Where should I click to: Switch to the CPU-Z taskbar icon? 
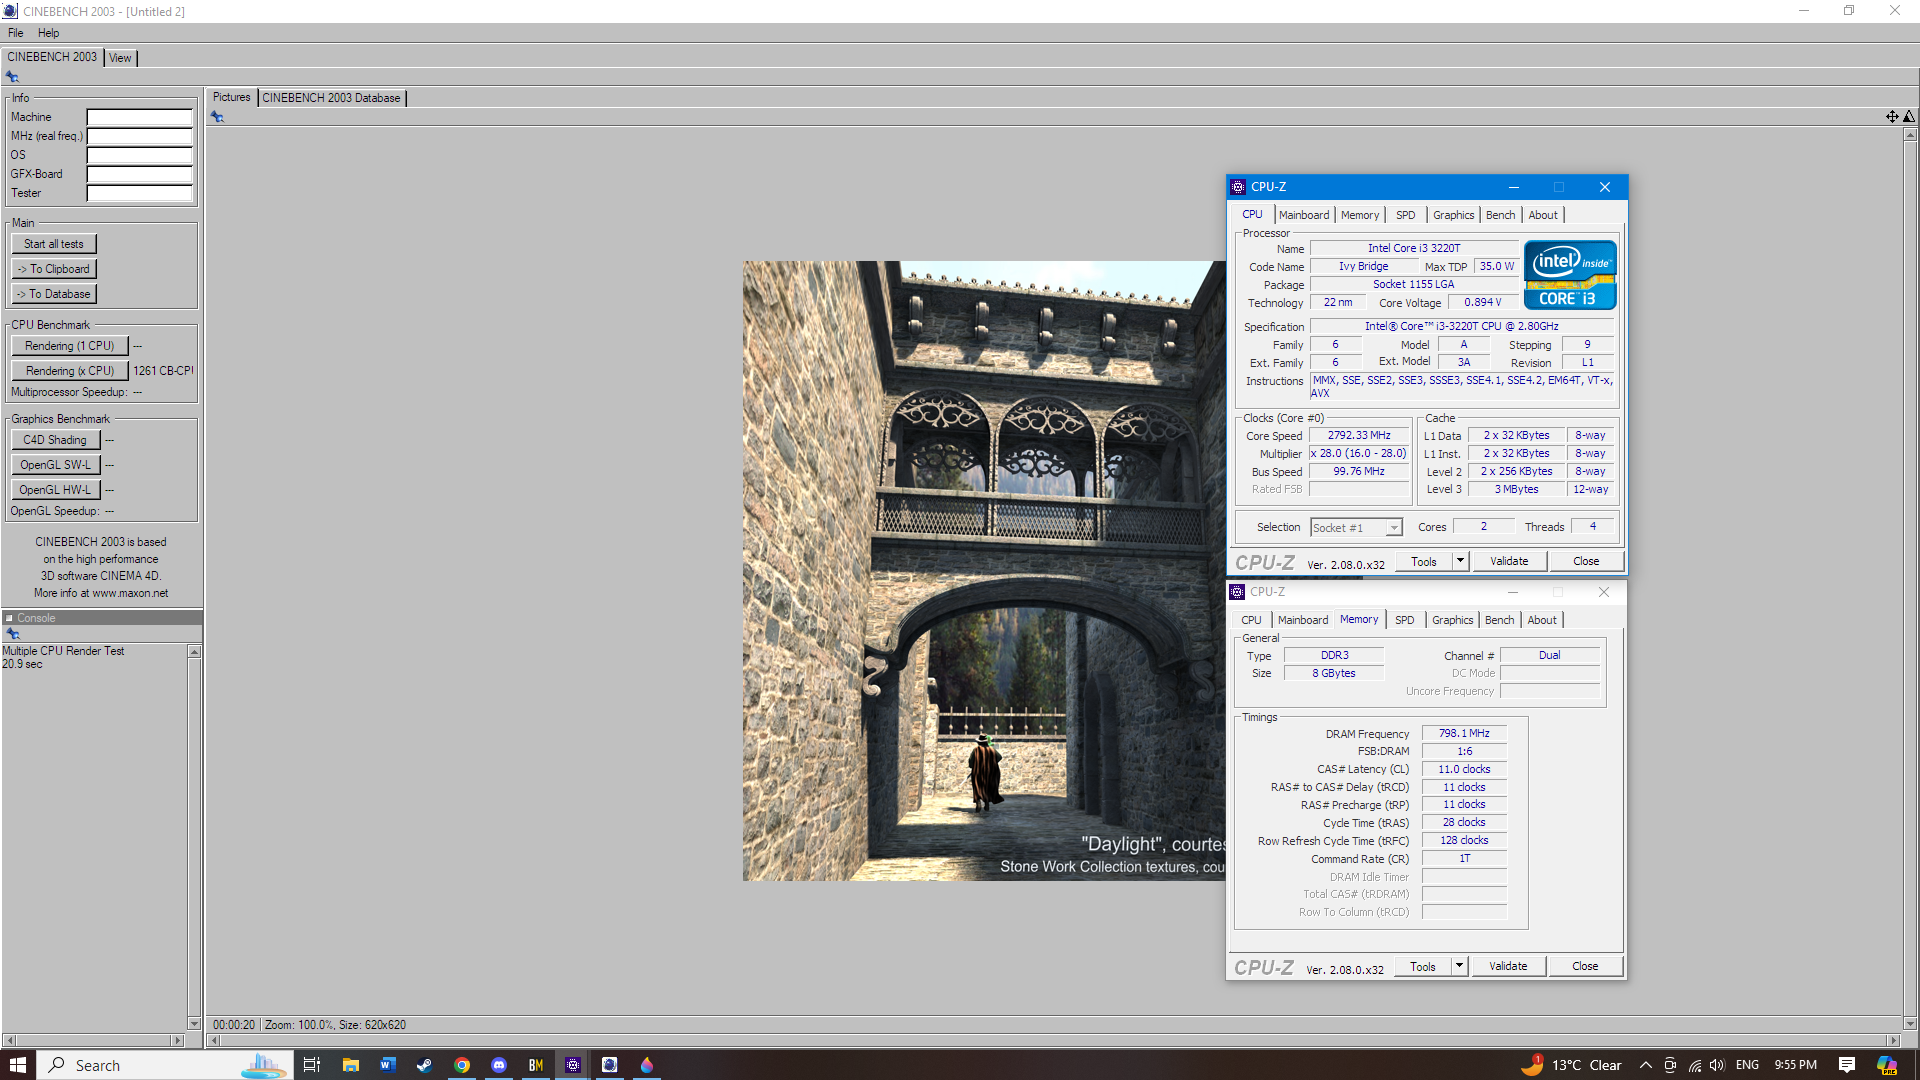(573, 1065)
